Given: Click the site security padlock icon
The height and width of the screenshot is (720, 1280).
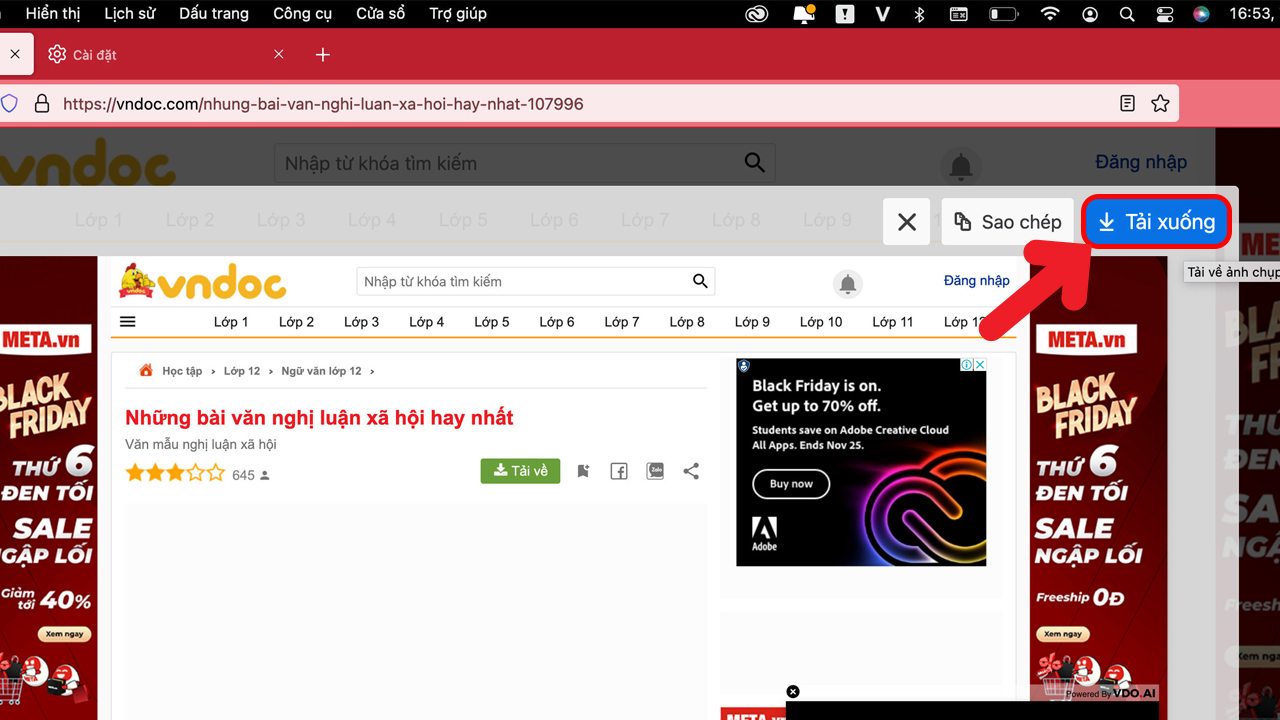Looking at the screenshot, I should tap(42, 103).
